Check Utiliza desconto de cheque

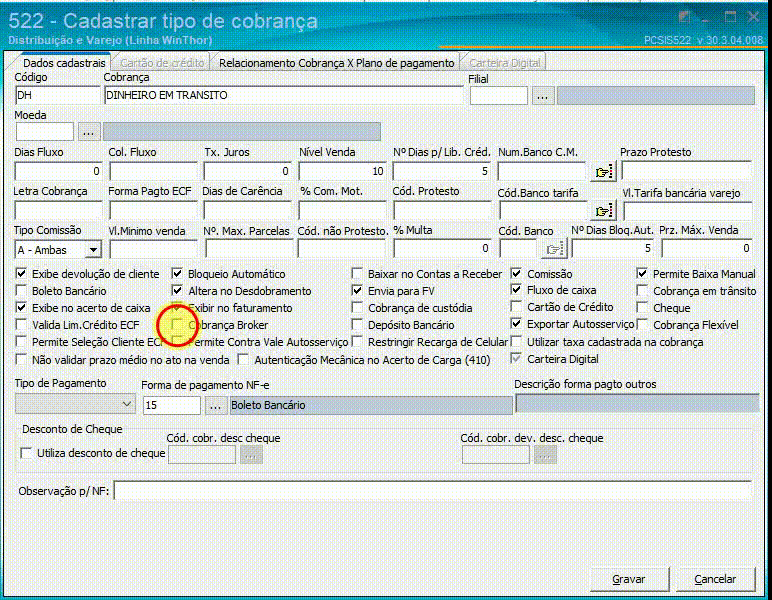(26, 453)
